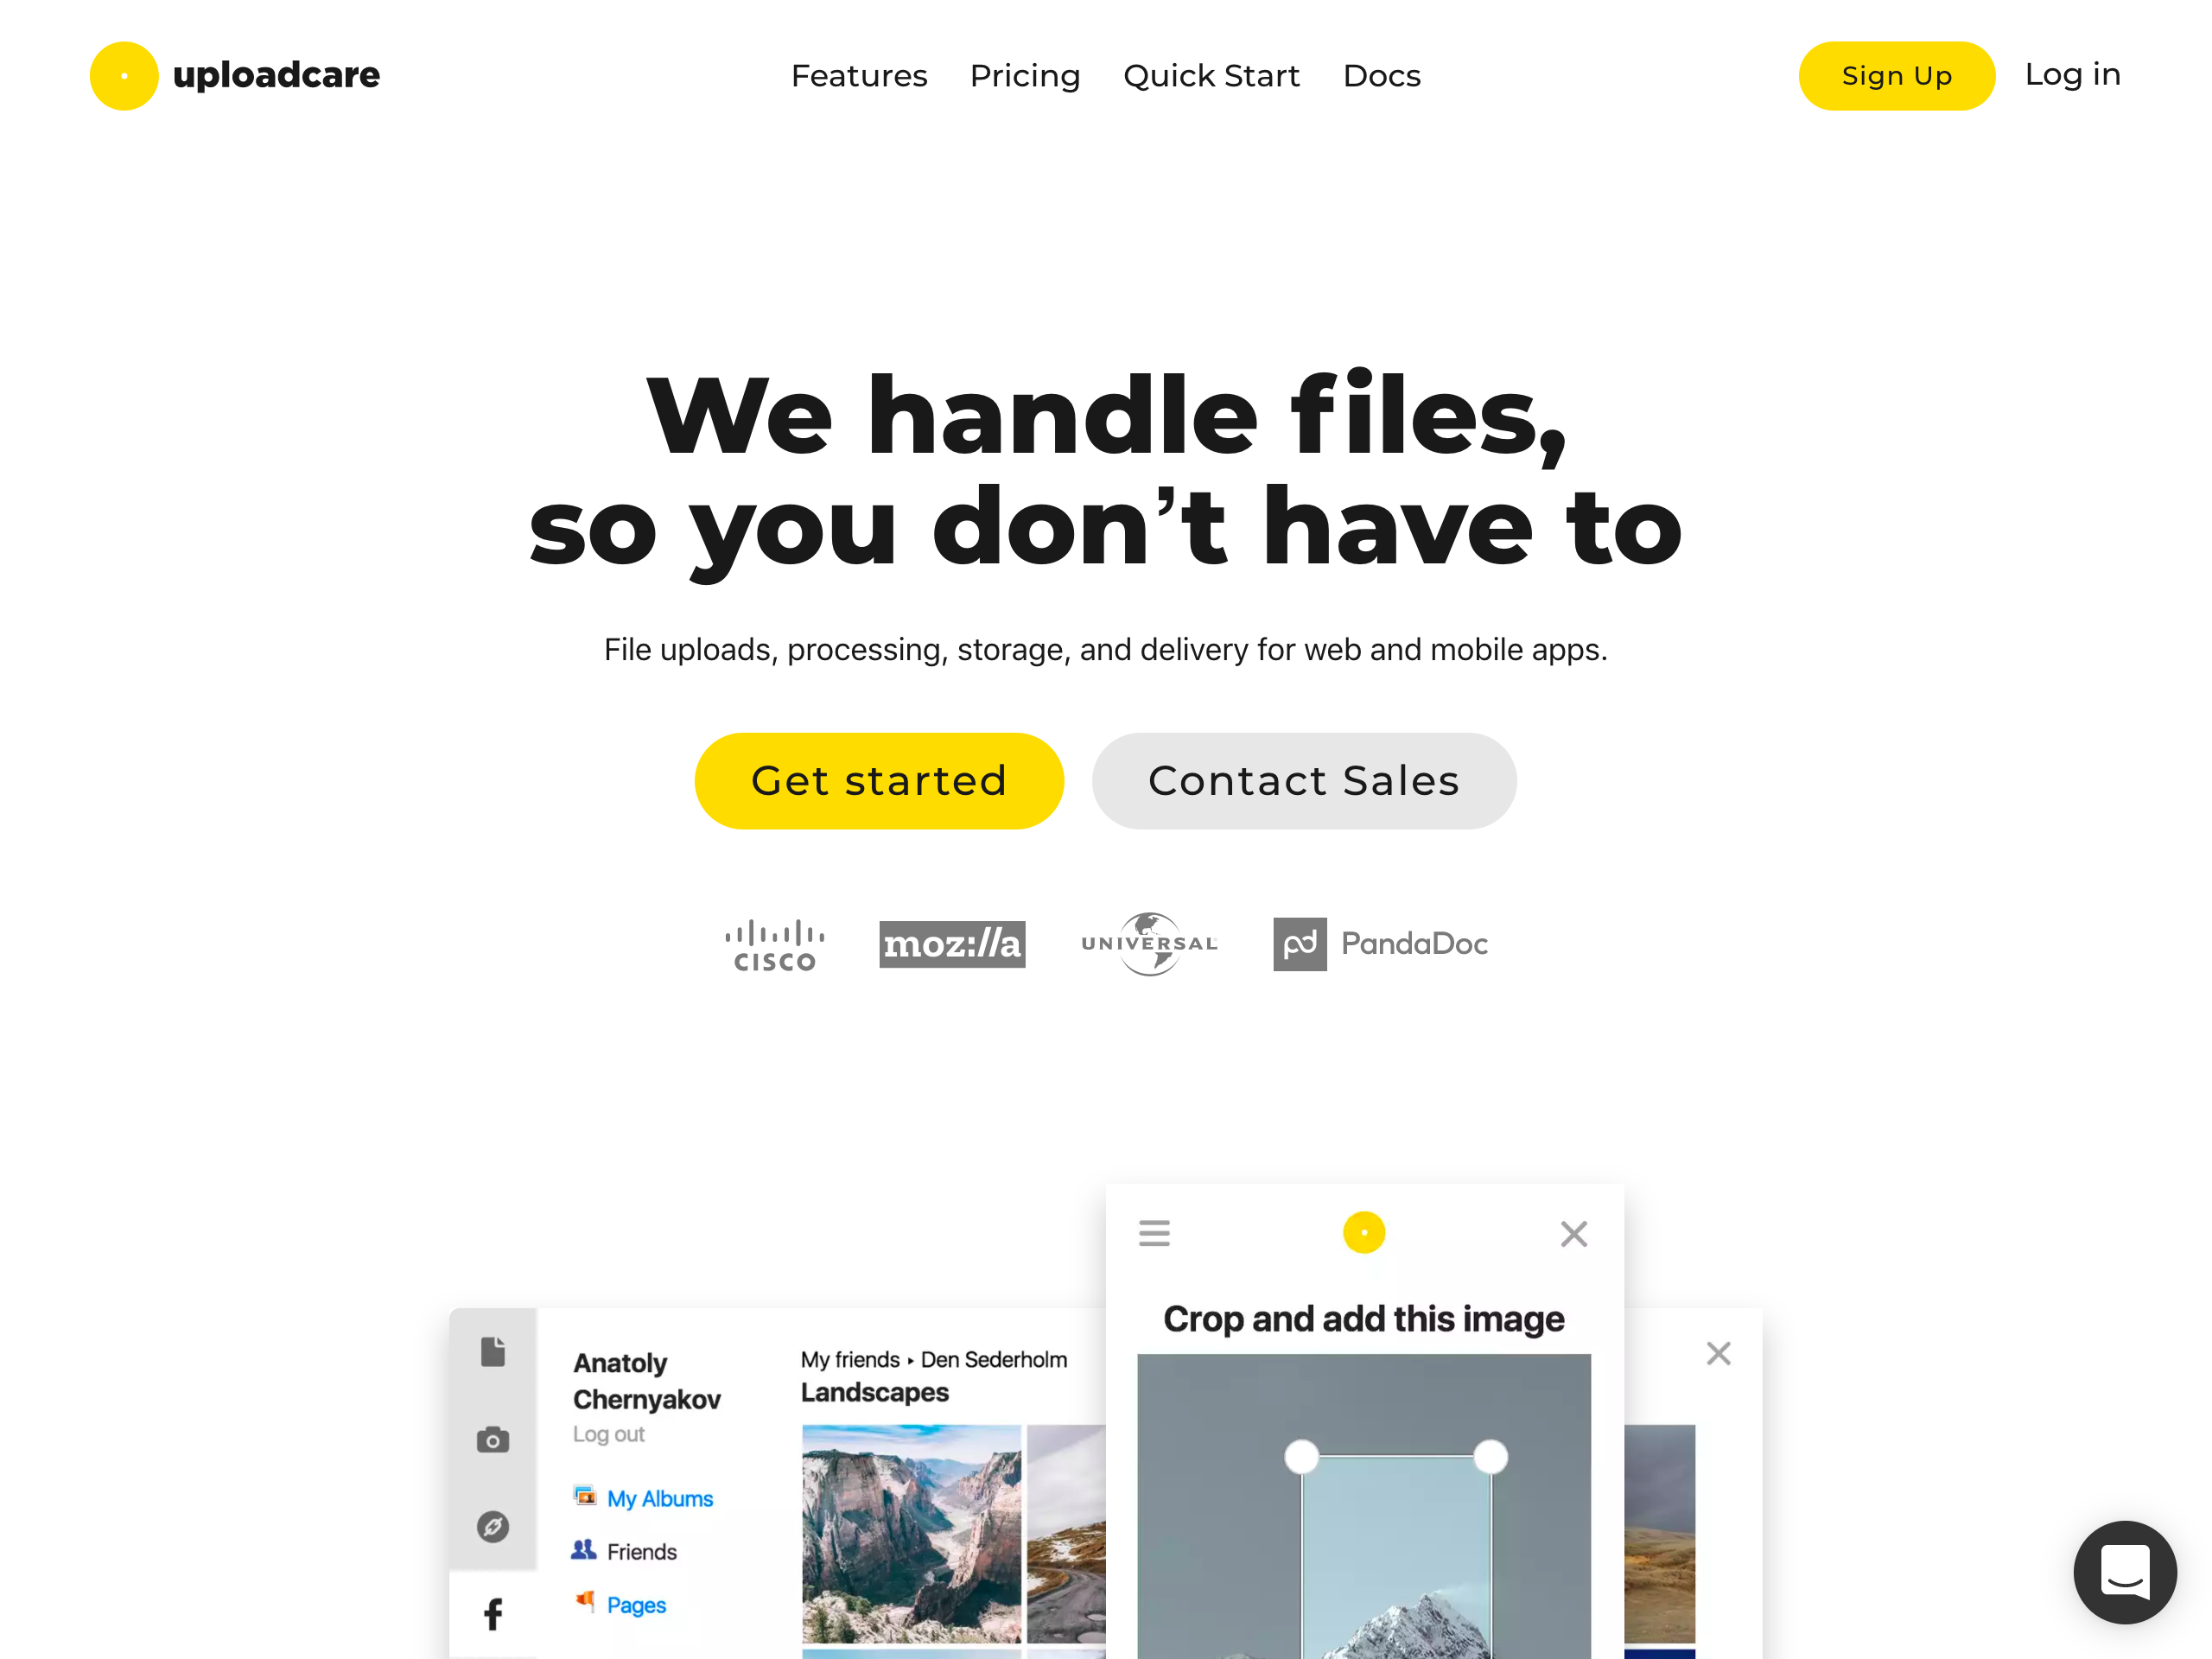Expand the Pages section
The width and height of the screenshot is (2212, 1659).
638,1601
